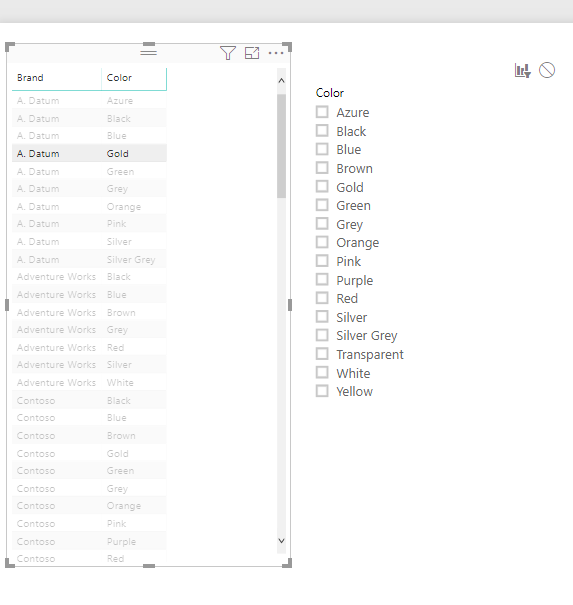573x605 pixels.
Task: Select the Adventure Works Red row
Action: coord(90,348)
